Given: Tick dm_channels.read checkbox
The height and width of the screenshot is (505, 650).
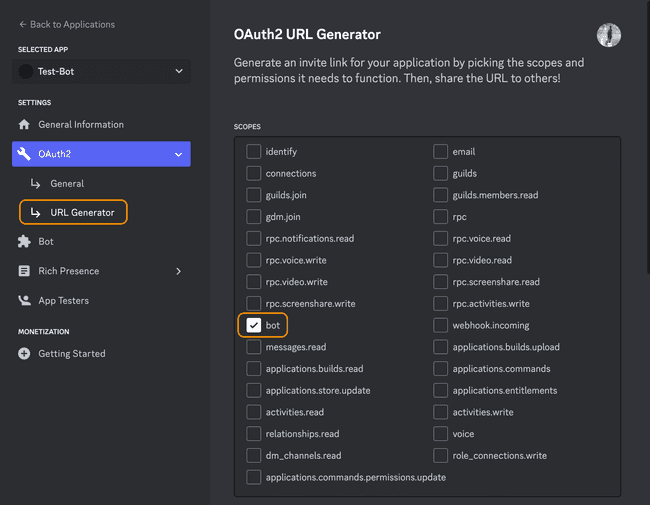Looking at the screenshot, I should (x=254, y=455).
